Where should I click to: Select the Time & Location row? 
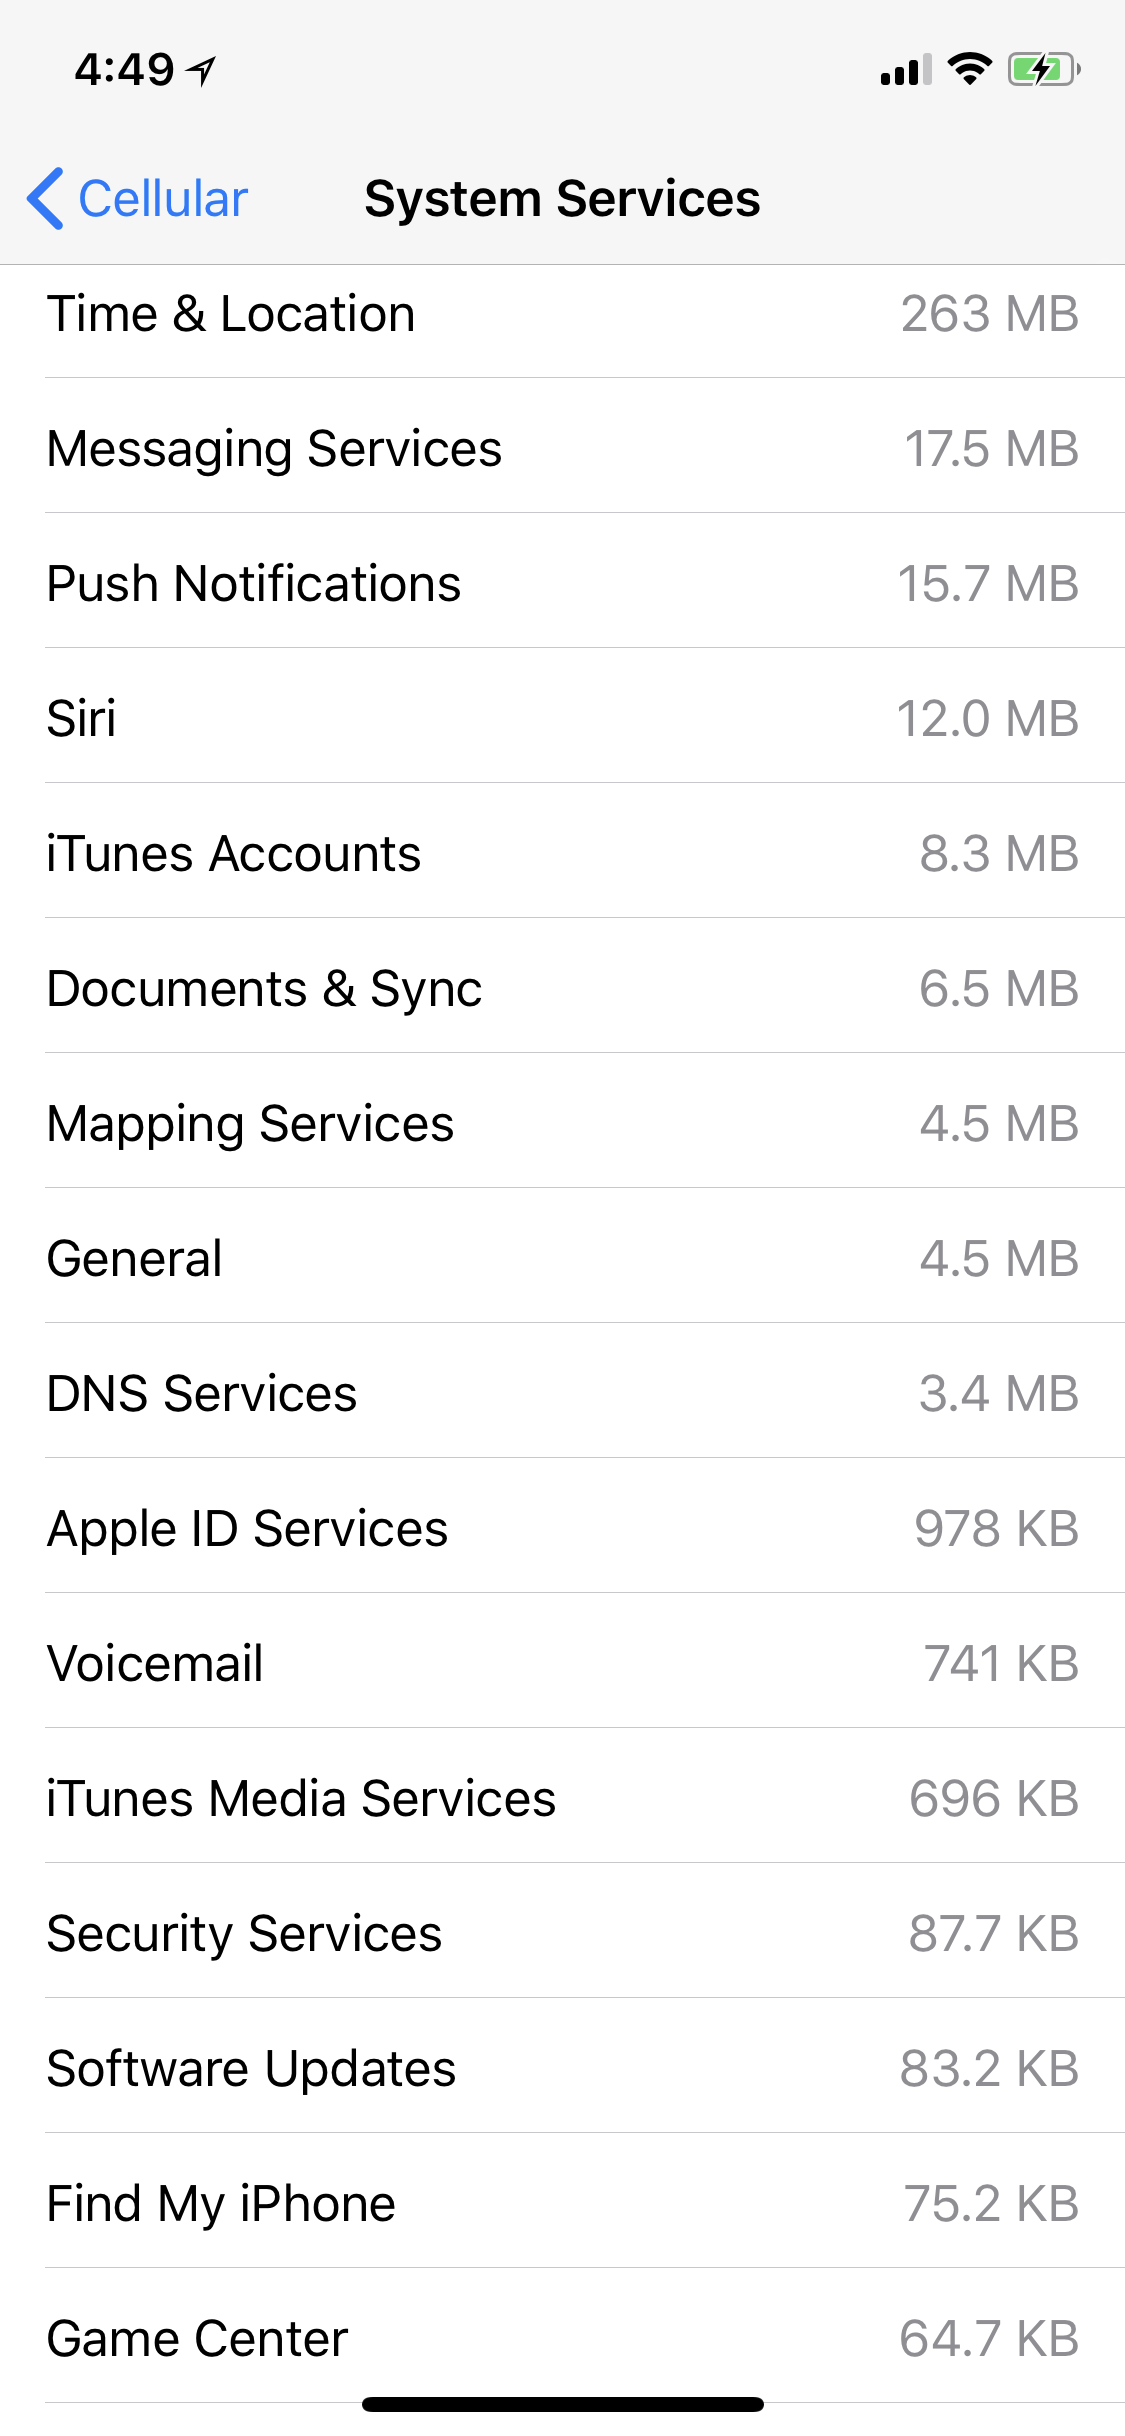[x=562, y=314]
